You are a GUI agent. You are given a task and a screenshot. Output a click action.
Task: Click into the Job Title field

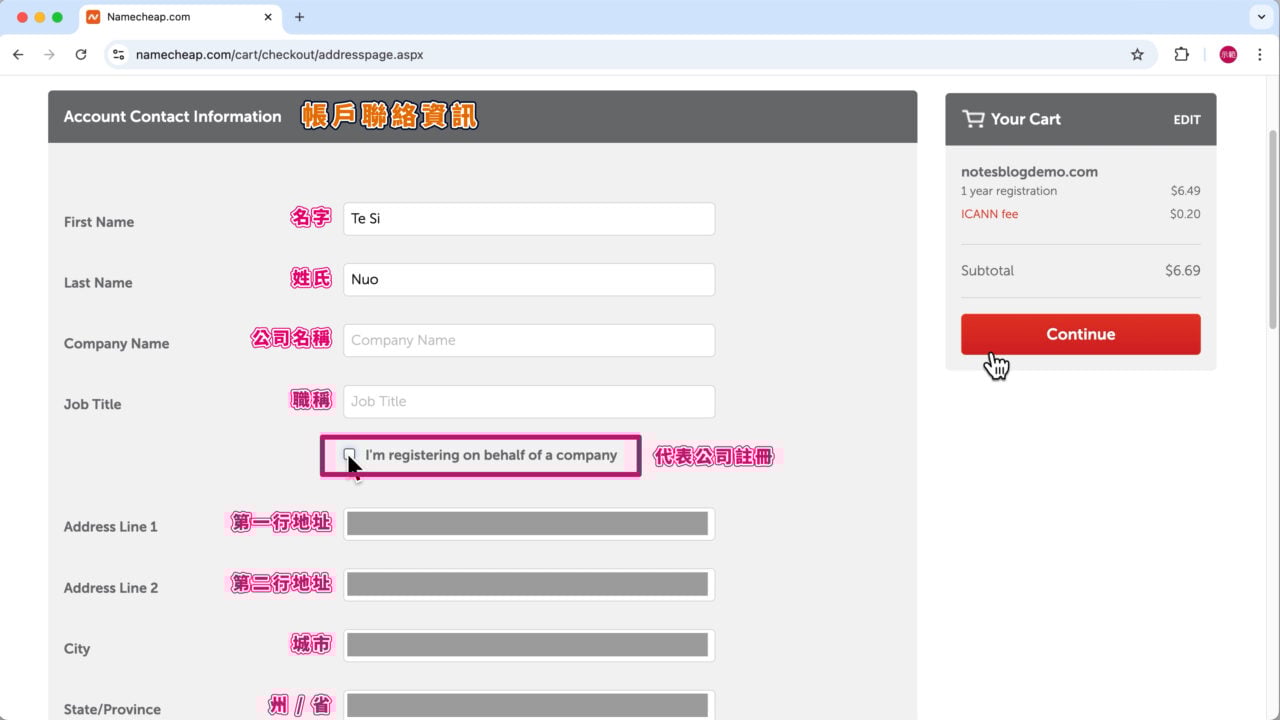pyautogui.click(x=528, y=401)
